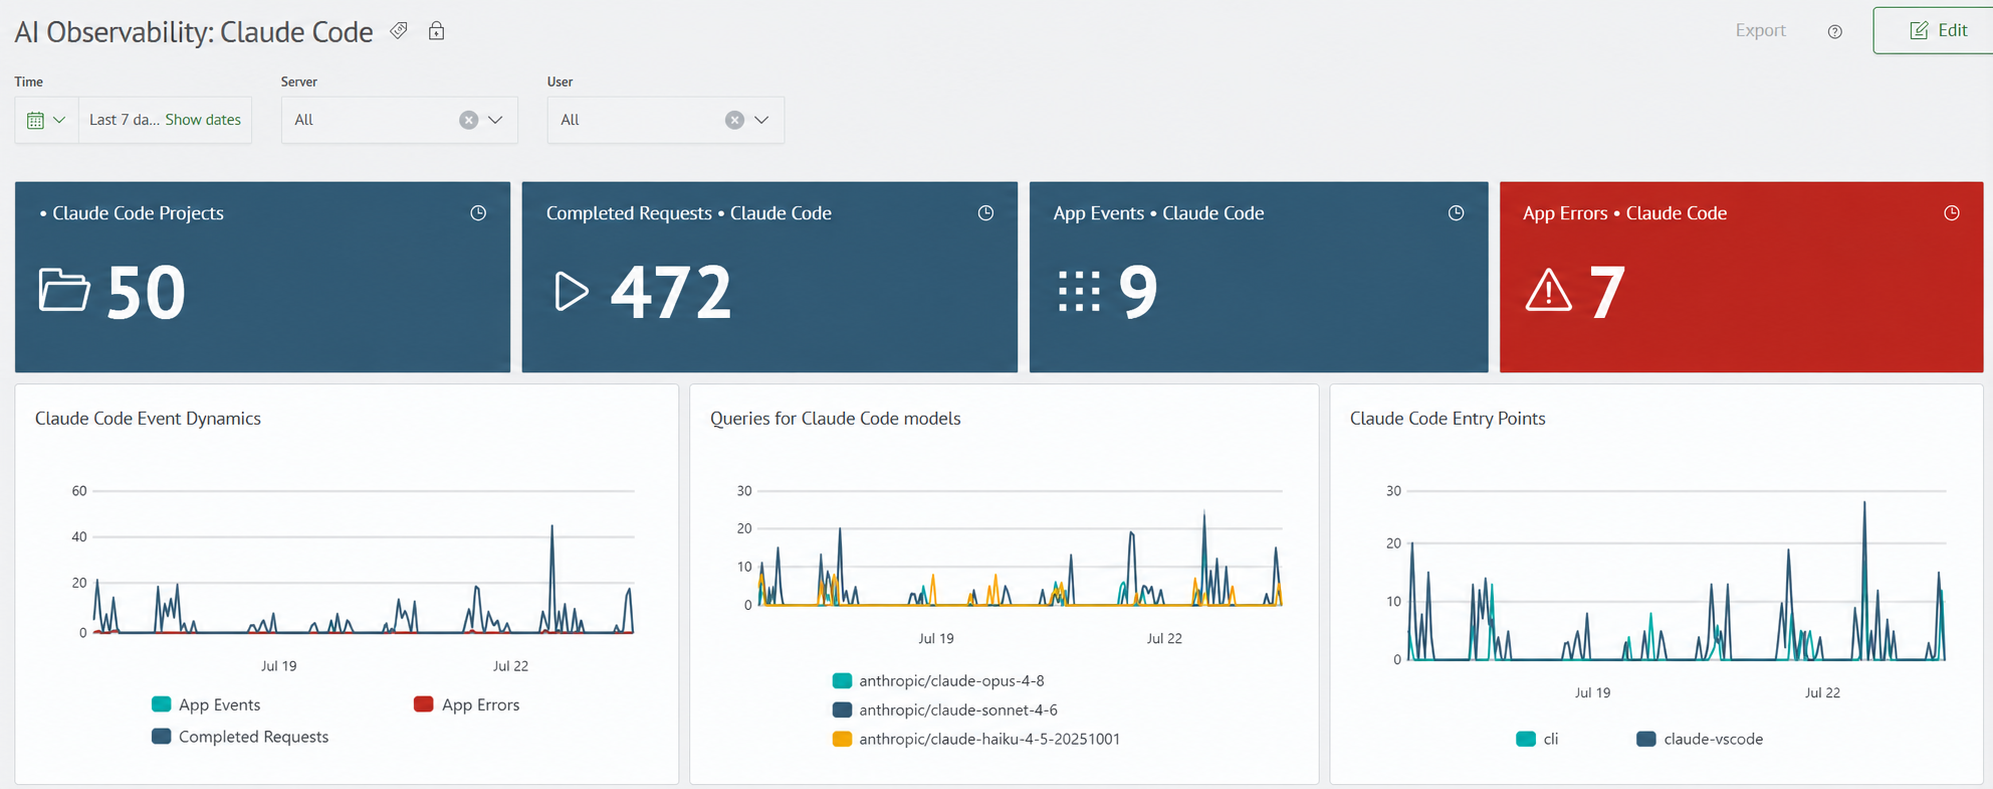This screenshot has width=1993, height=789.
Task: Click the App Events legend label
Action: tap(219, 705)
